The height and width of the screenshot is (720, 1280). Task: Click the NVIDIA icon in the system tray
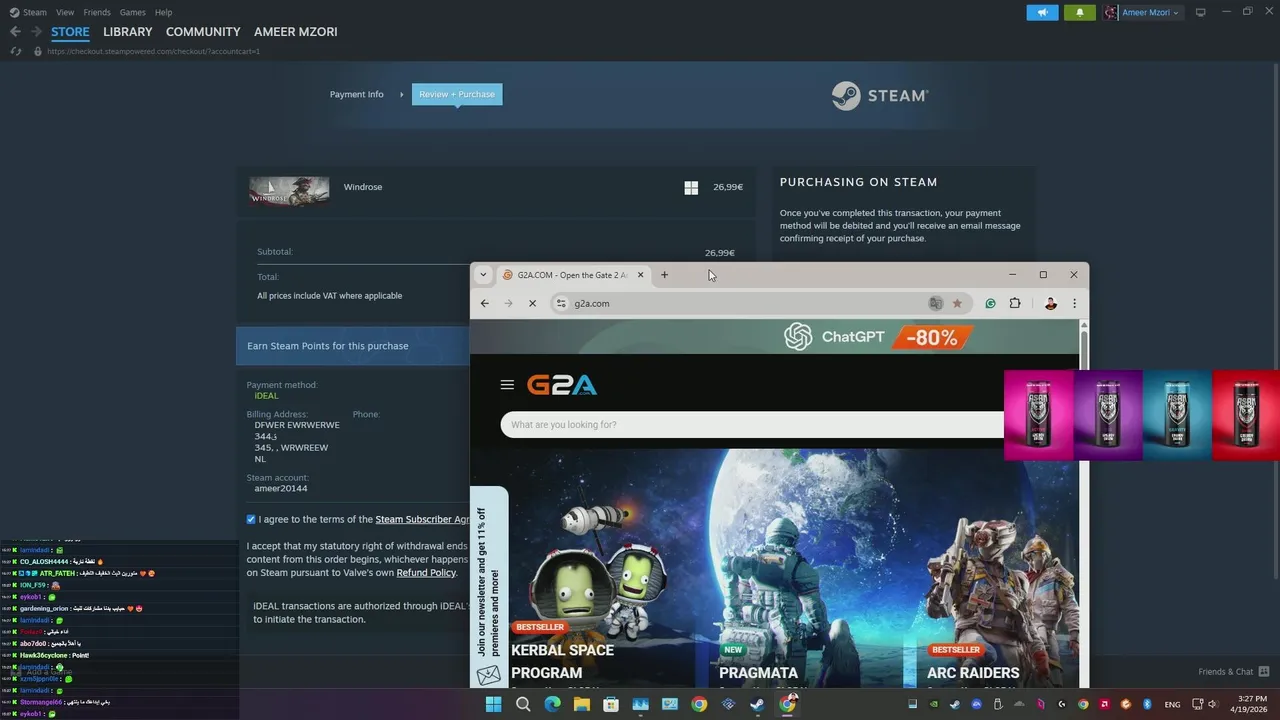(x=934, y=704)
